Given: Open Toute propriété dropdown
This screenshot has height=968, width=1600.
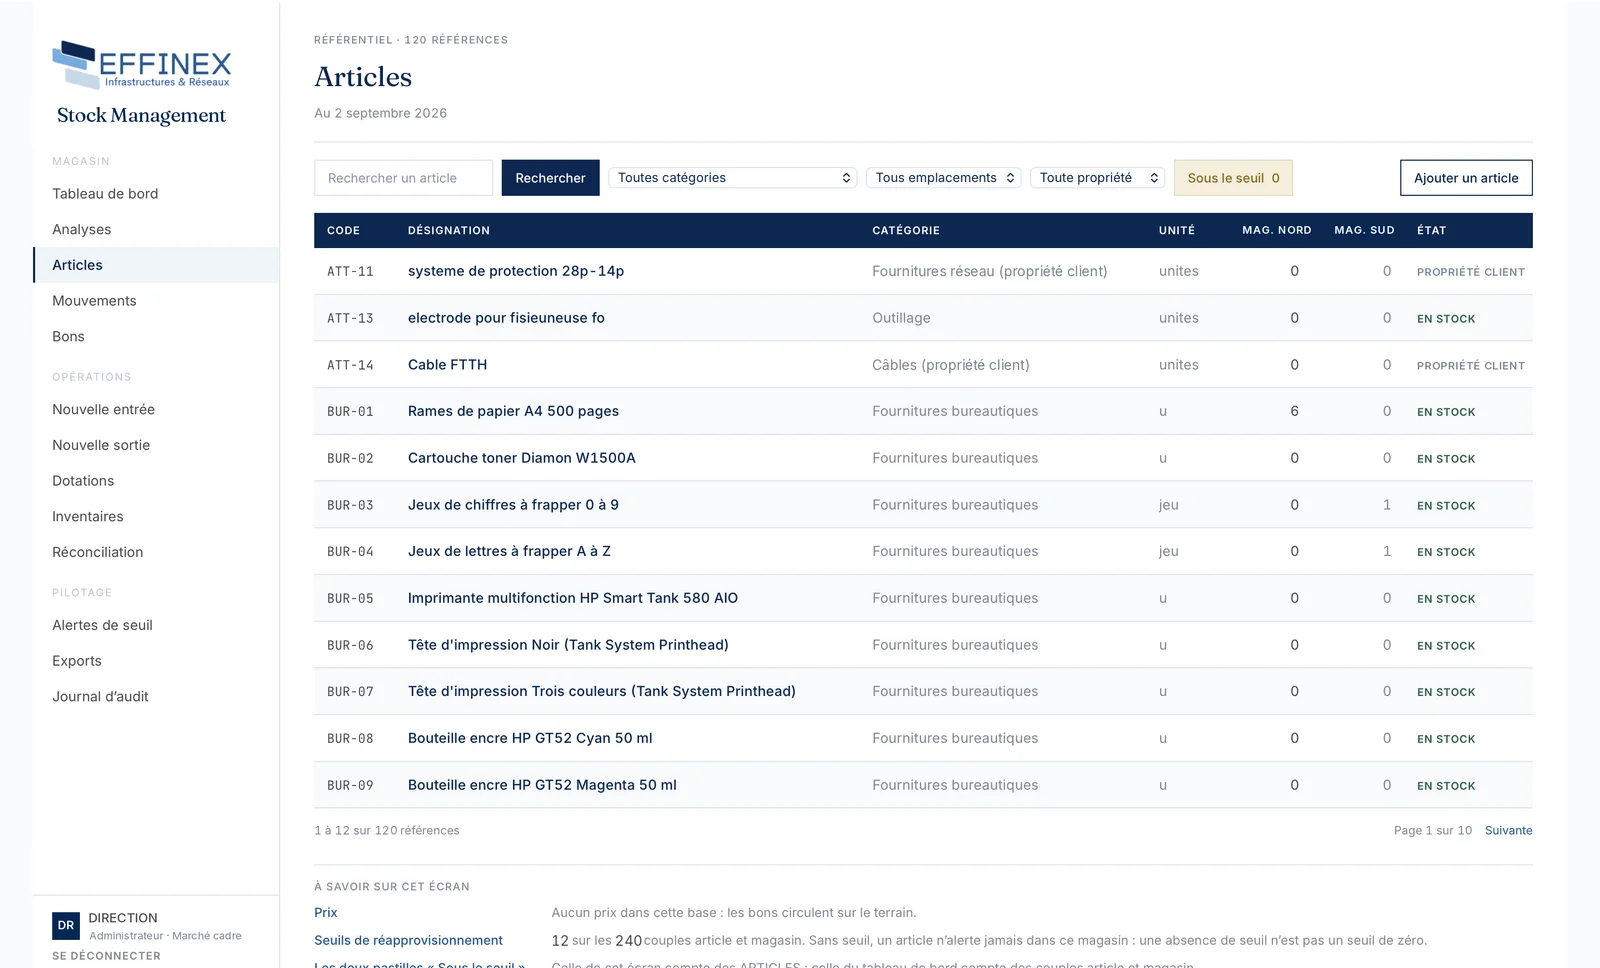Looking at the screenshot, I should click(x=1097, y=178).
